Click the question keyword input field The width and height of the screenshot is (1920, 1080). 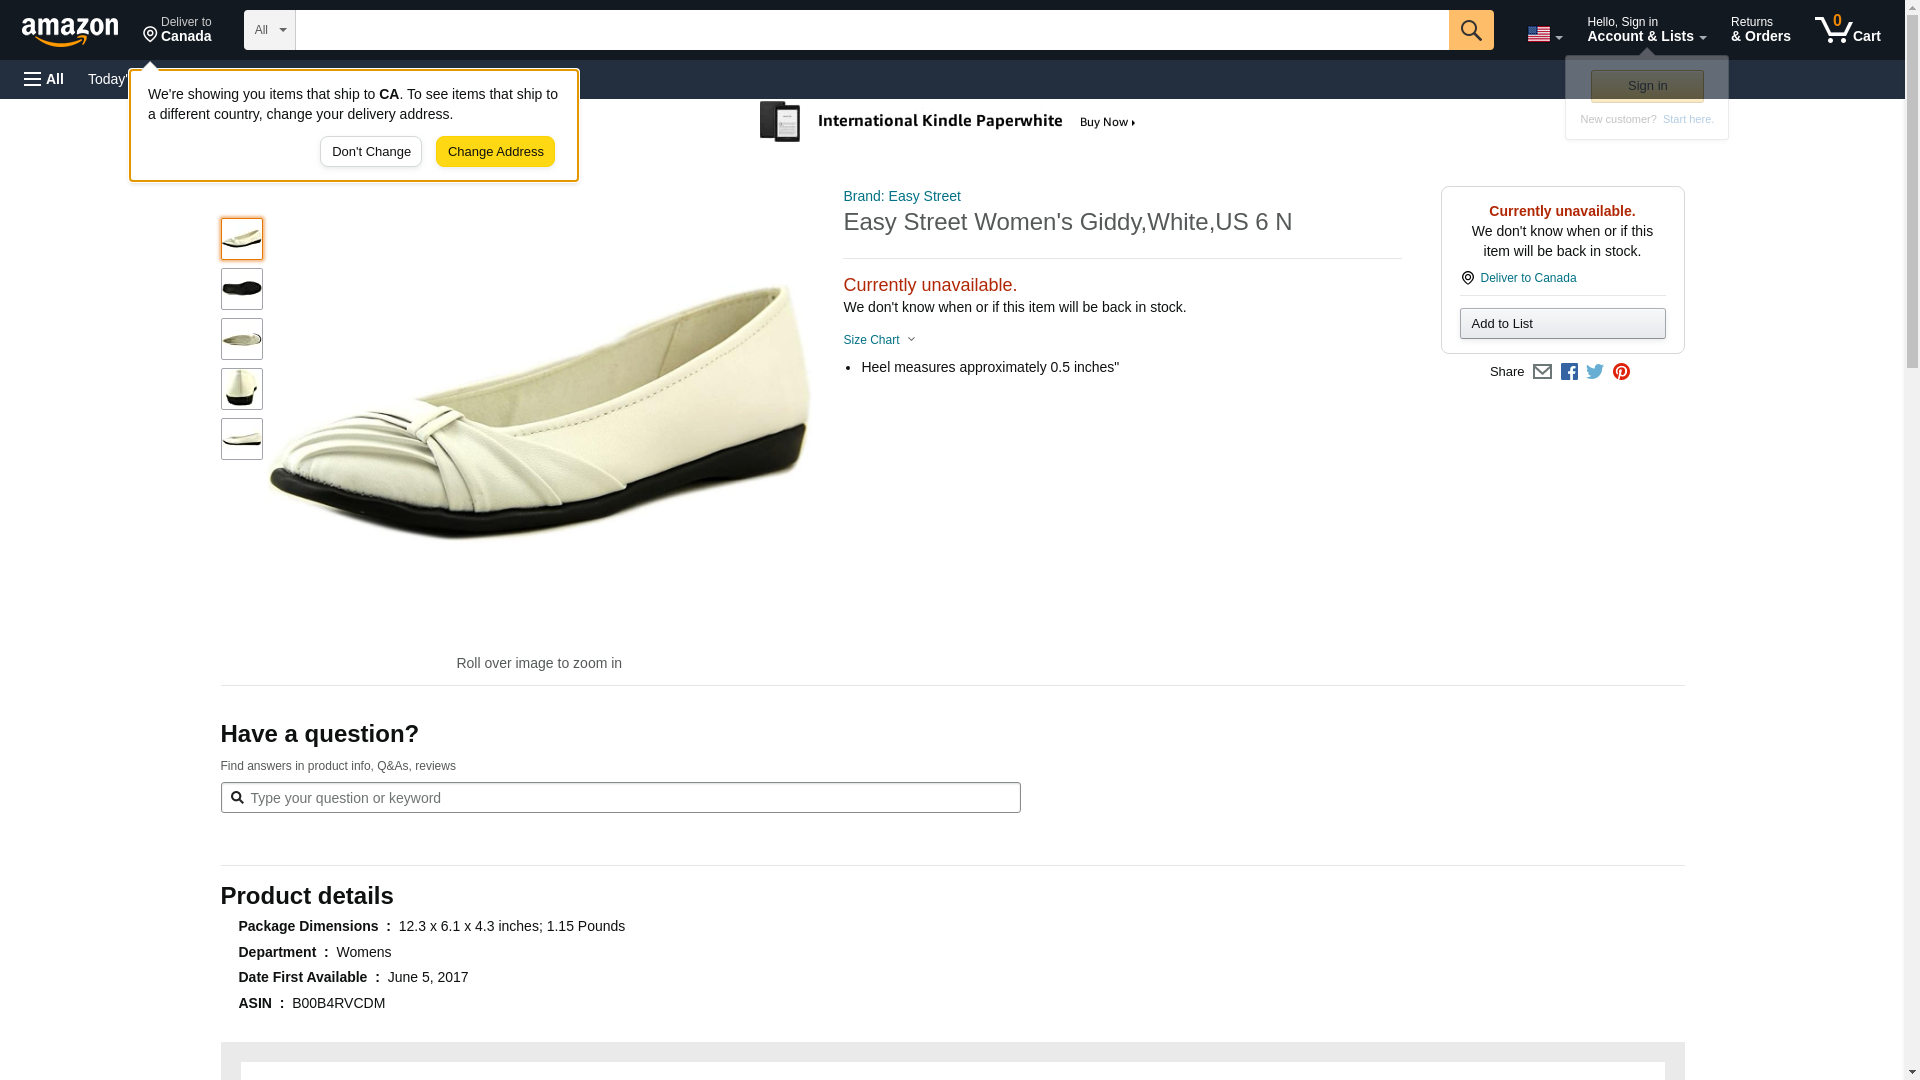(620, 798)
